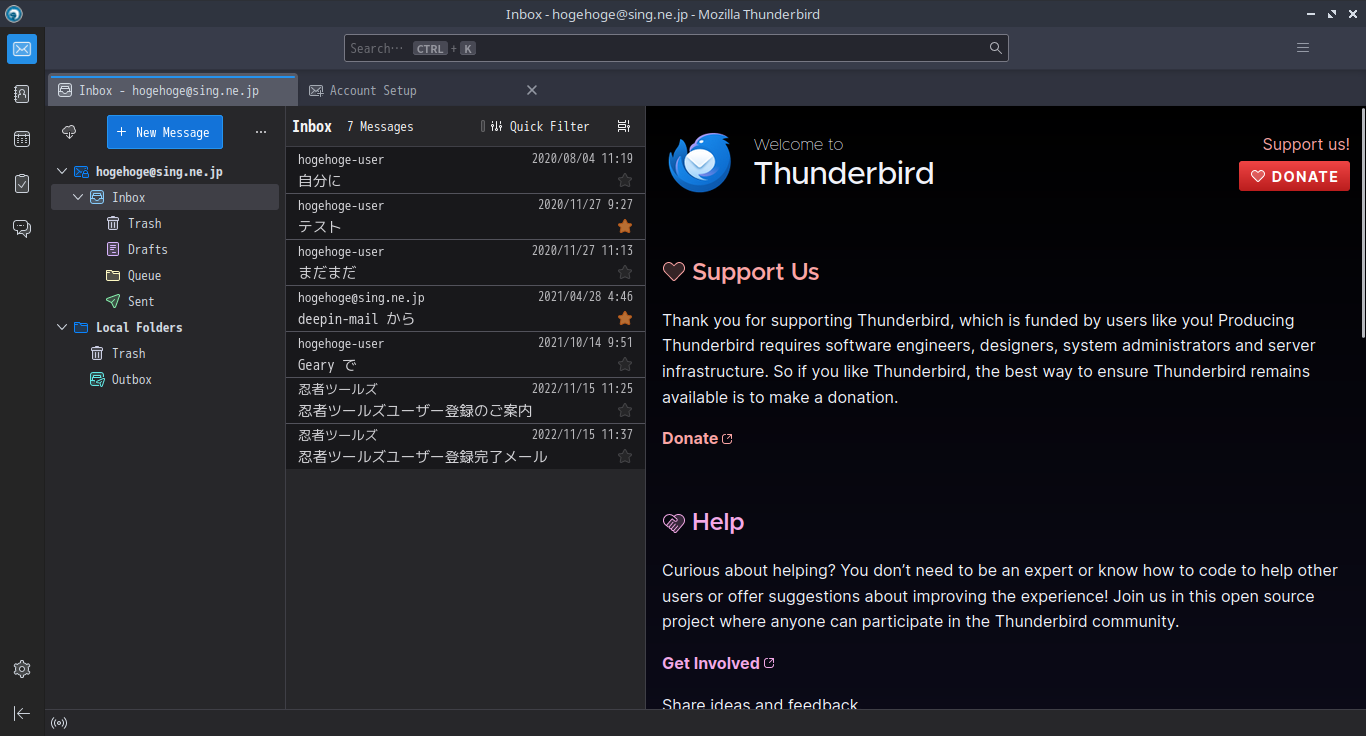The image size is (1366, 736).
Task: Select the Drafts folder
Action: click(x=165, y=250)
